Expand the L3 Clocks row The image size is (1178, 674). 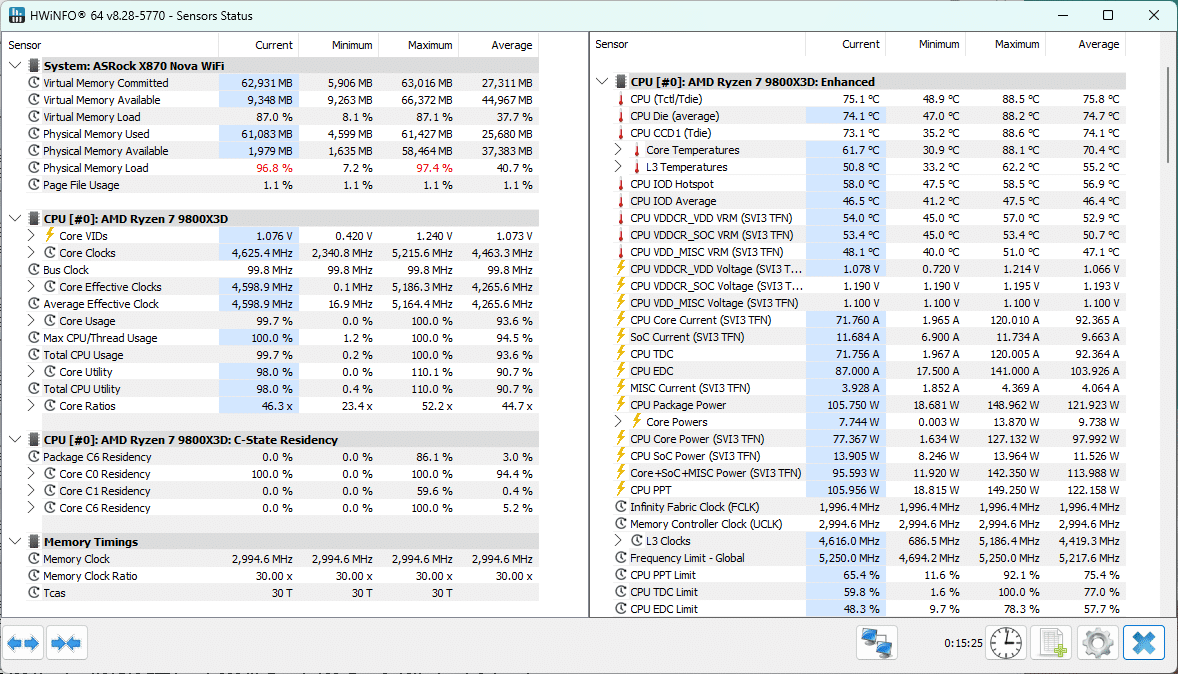coord(618,541)
